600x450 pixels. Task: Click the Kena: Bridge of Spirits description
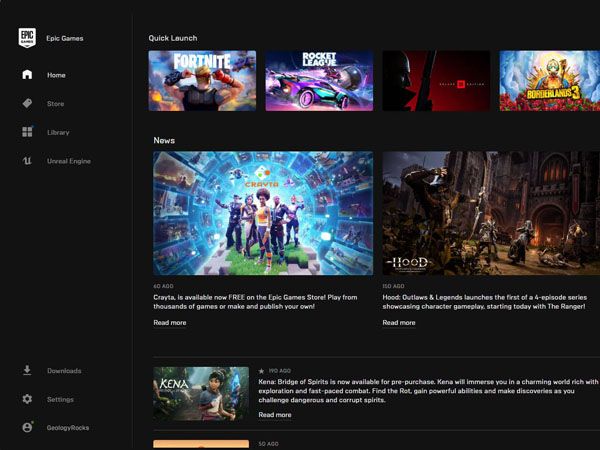pos(428,391)
